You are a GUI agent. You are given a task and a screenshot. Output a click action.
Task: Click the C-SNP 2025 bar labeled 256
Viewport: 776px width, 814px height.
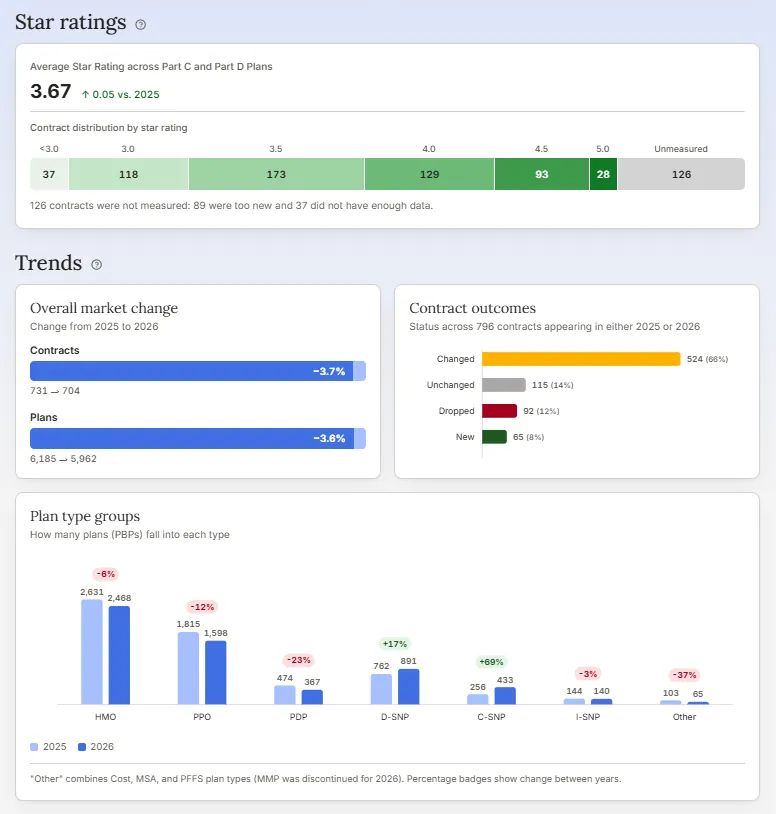(x=478, y=699)
